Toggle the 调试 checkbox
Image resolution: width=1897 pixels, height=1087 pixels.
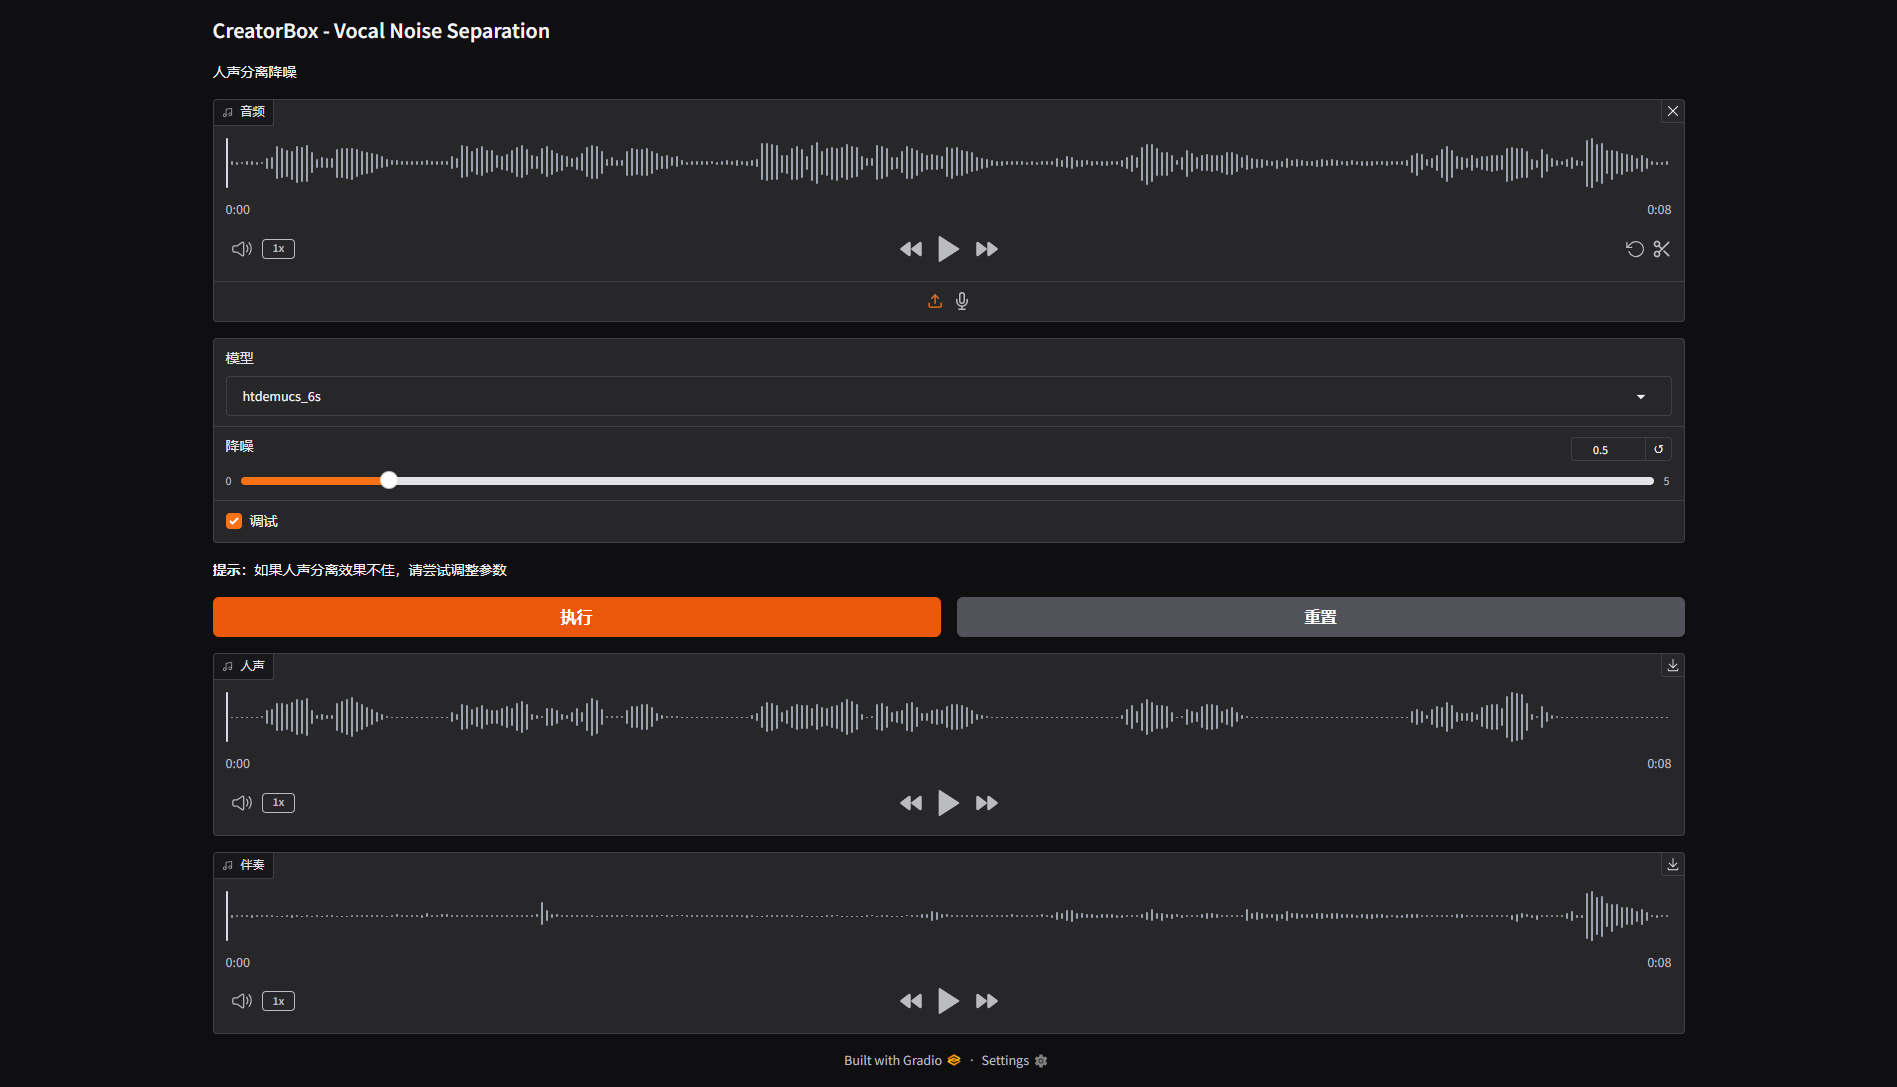click(x=234, y=521)
